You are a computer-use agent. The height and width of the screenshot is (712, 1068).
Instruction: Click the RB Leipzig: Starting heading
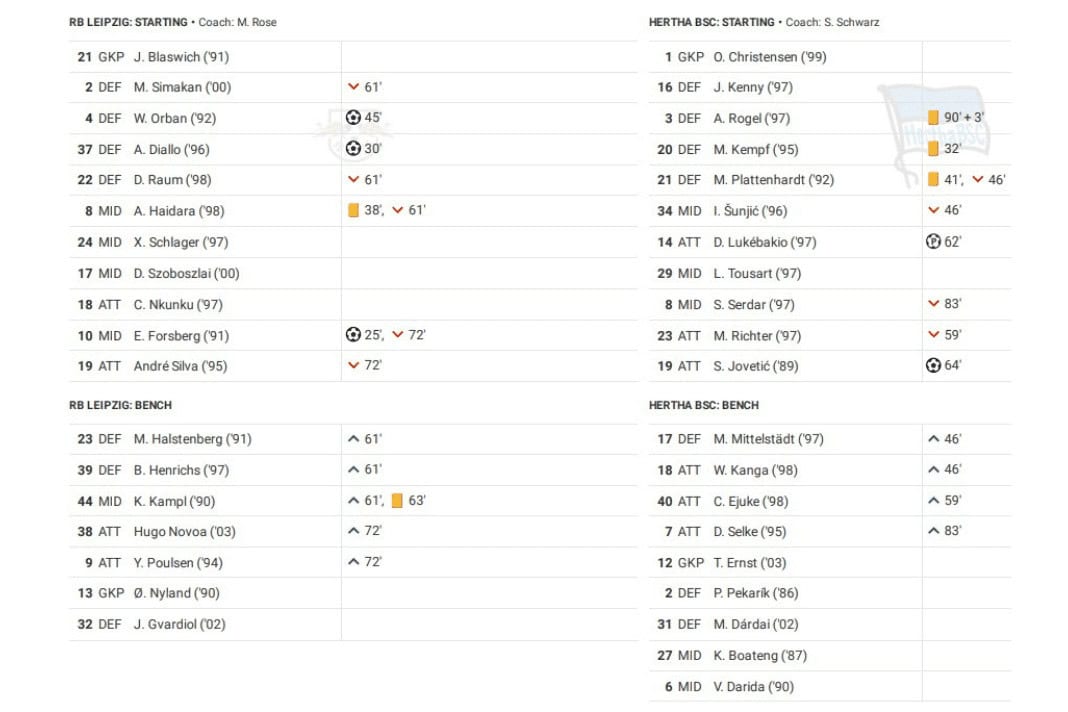128,22
